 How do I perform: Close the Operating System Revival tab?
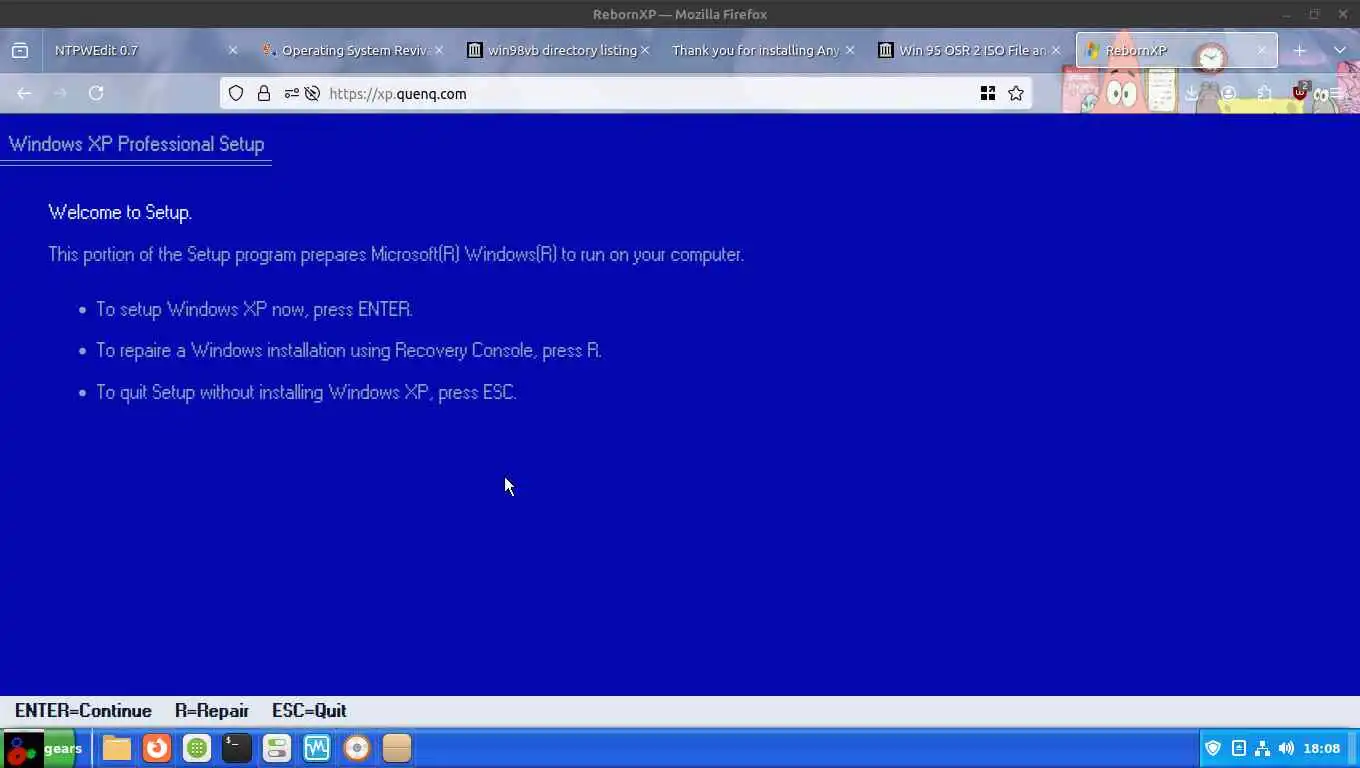coord(438,50)
